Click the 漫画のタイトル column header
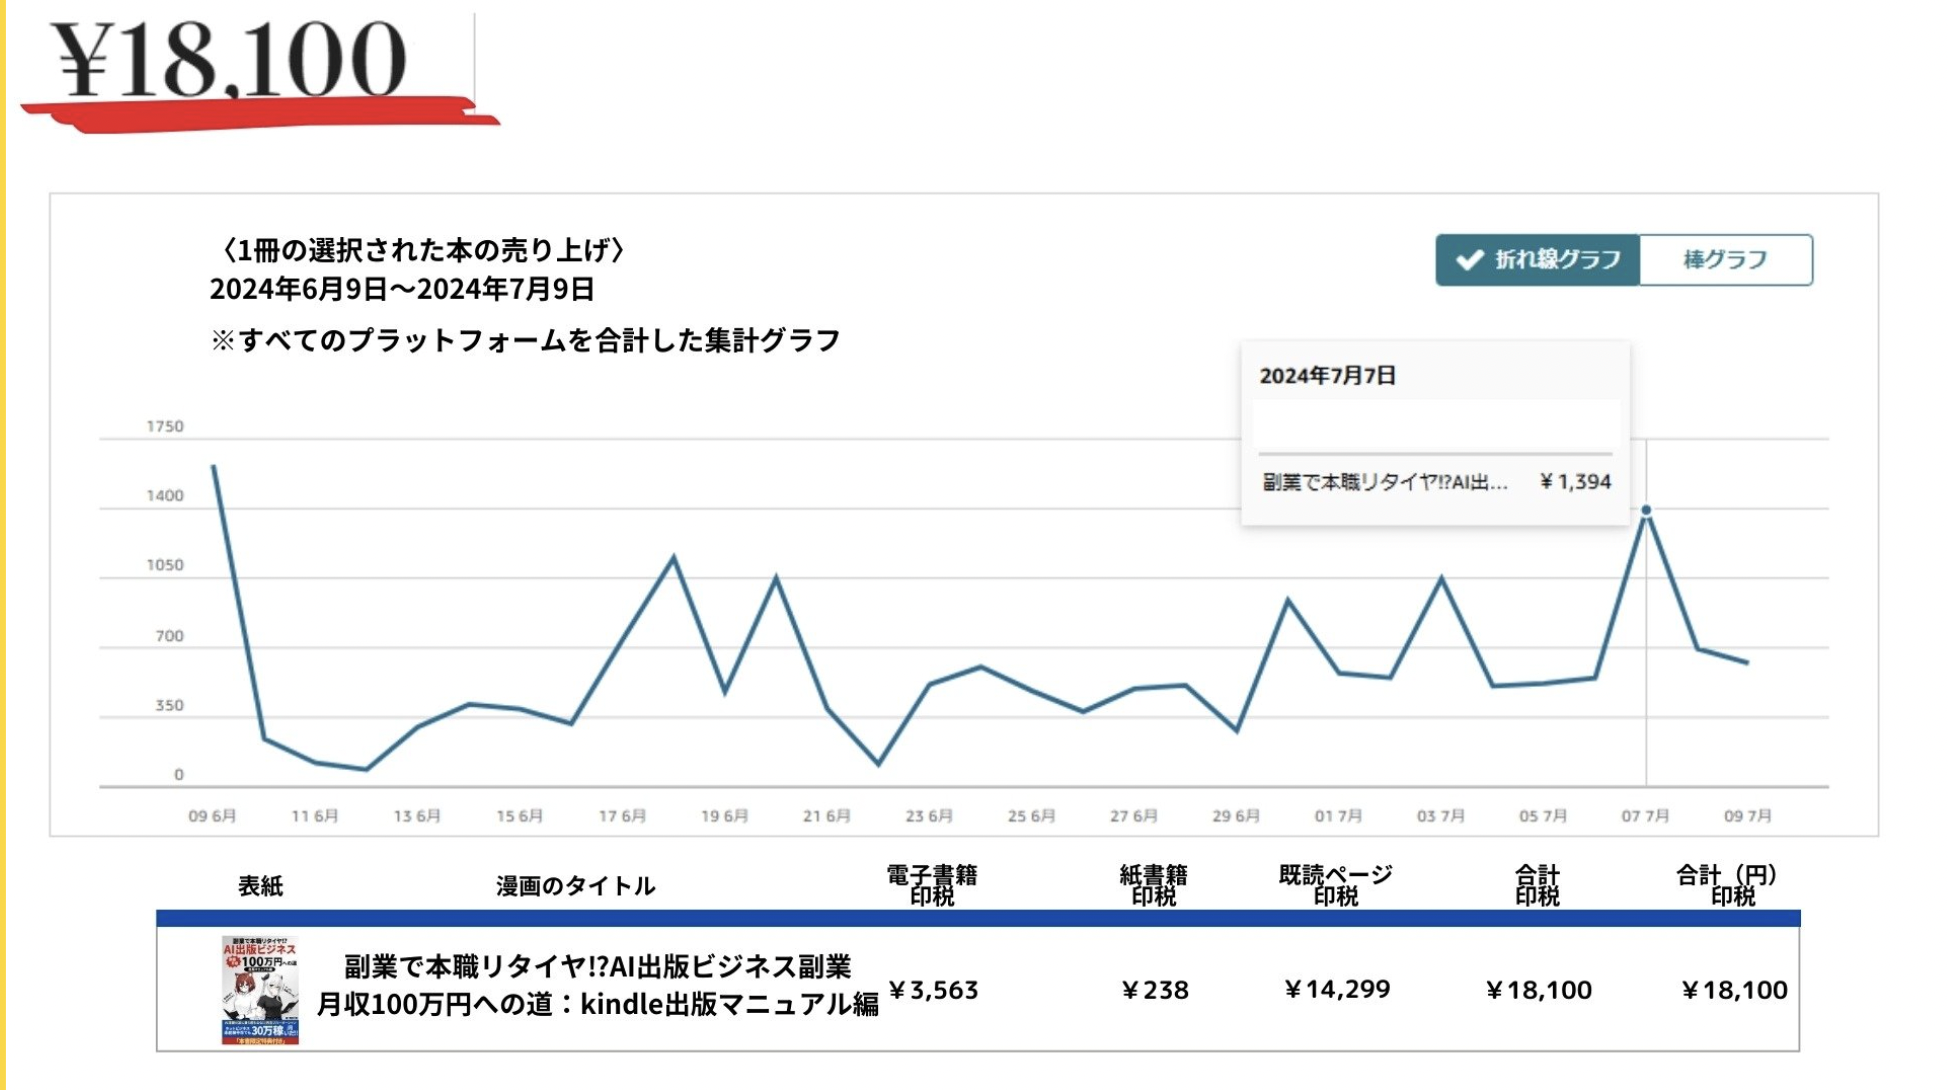 pos(575,886)
